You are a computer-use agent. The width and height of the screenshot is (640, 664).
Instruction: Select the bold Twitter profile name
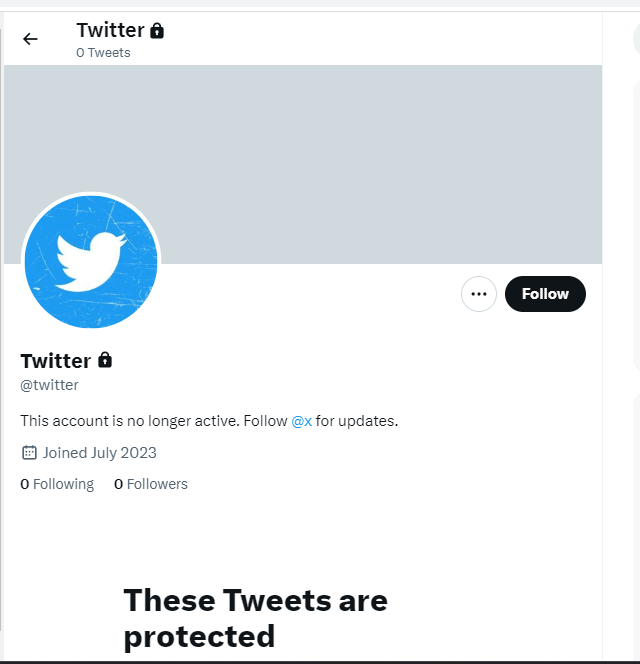tap(56, 361)
